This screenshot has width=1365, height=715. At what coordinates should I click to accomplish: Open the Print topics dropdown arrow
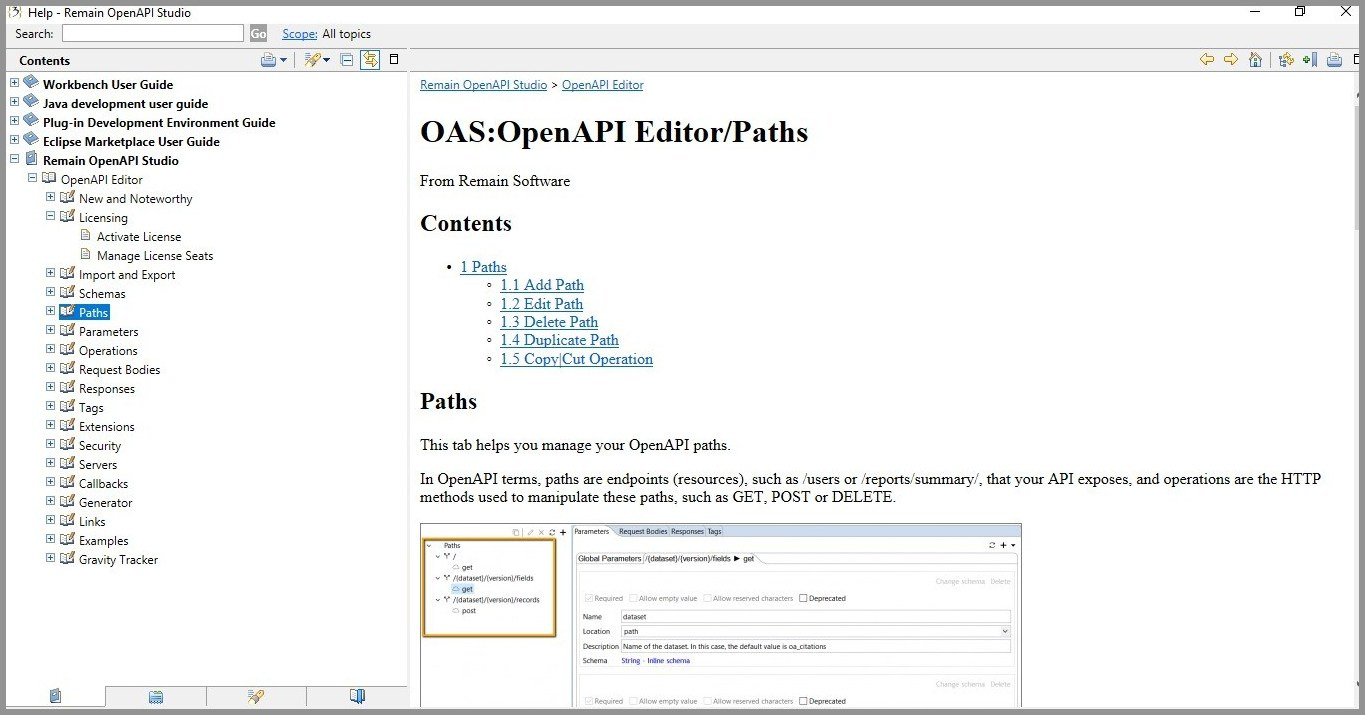click(x=283, y=60)
